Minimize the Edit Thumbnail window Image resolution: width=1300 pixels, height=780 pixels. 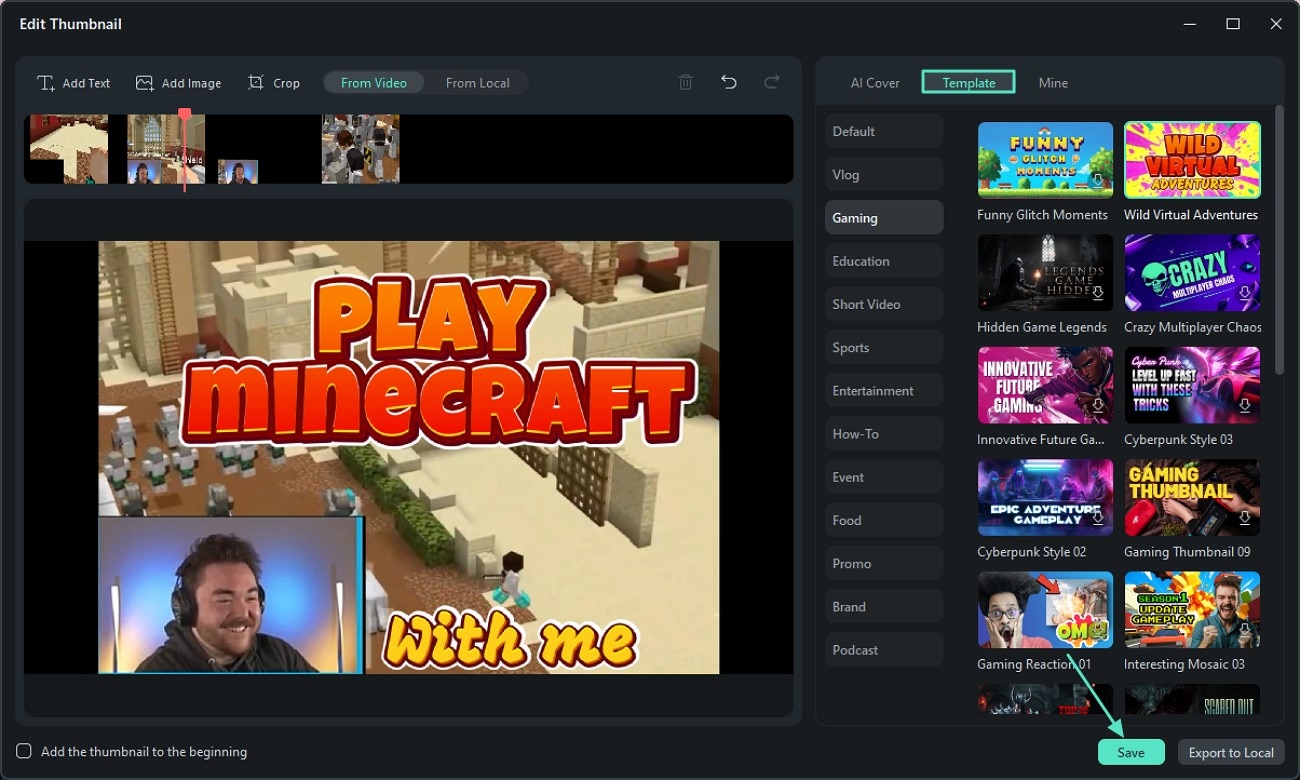(1190, 24)
